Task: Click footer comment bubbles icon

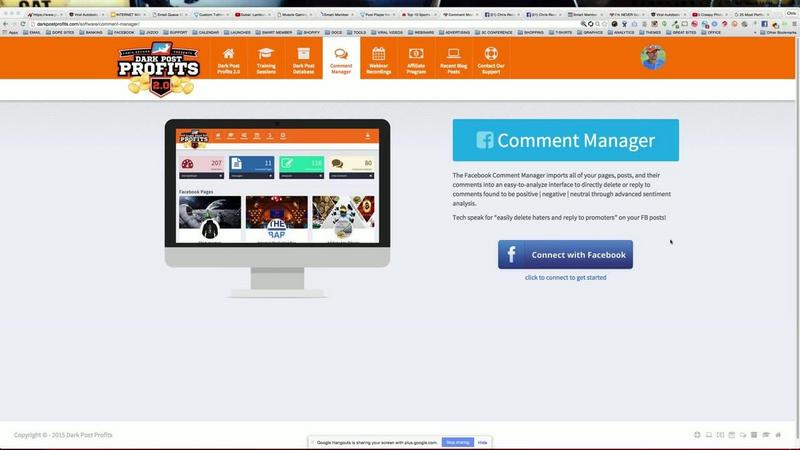Action: click(743, 435)
